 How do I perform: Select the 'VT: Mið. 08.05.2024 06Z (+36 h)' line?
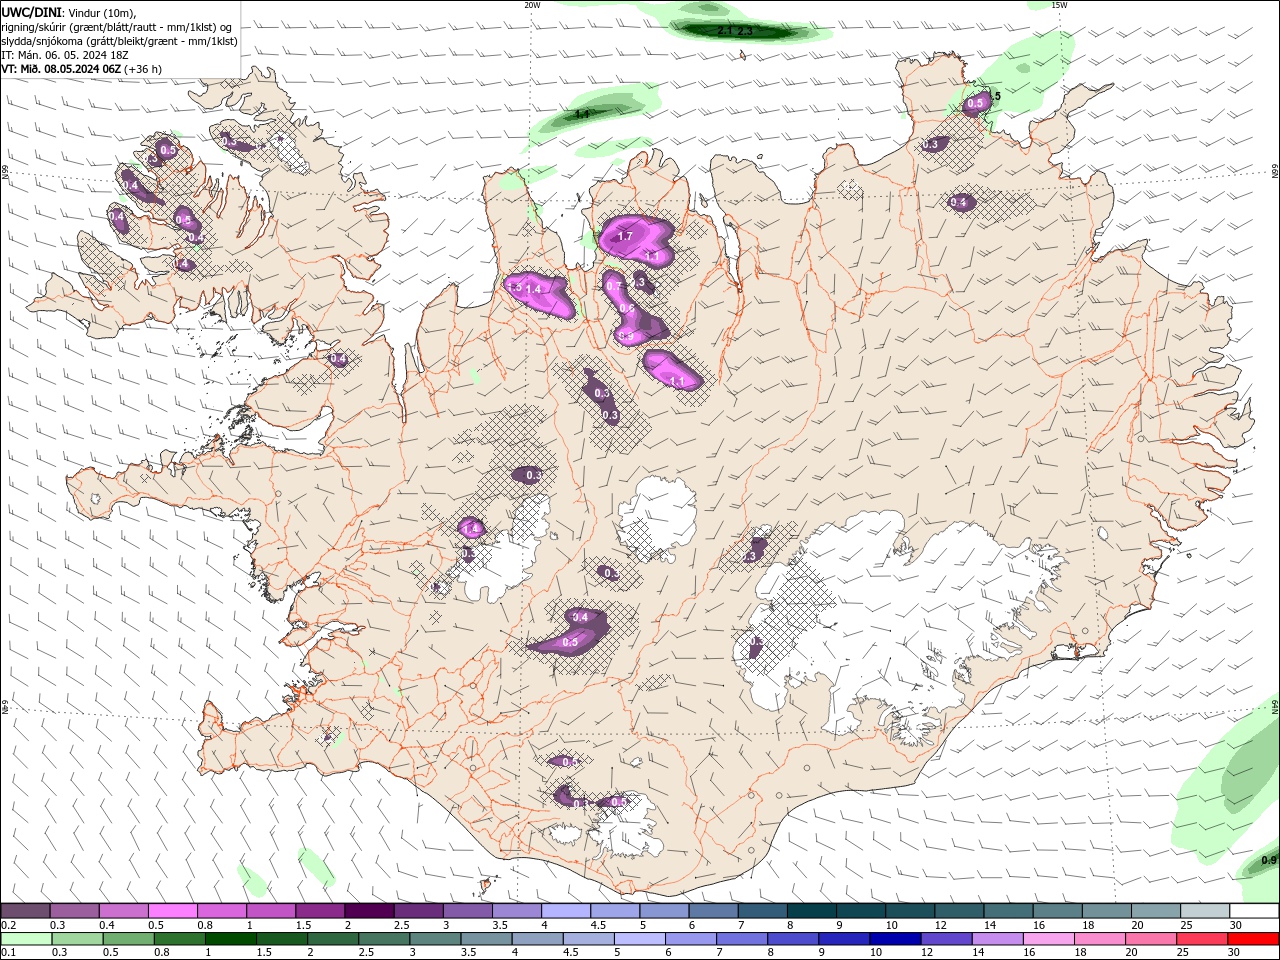[x=82, y=69]
